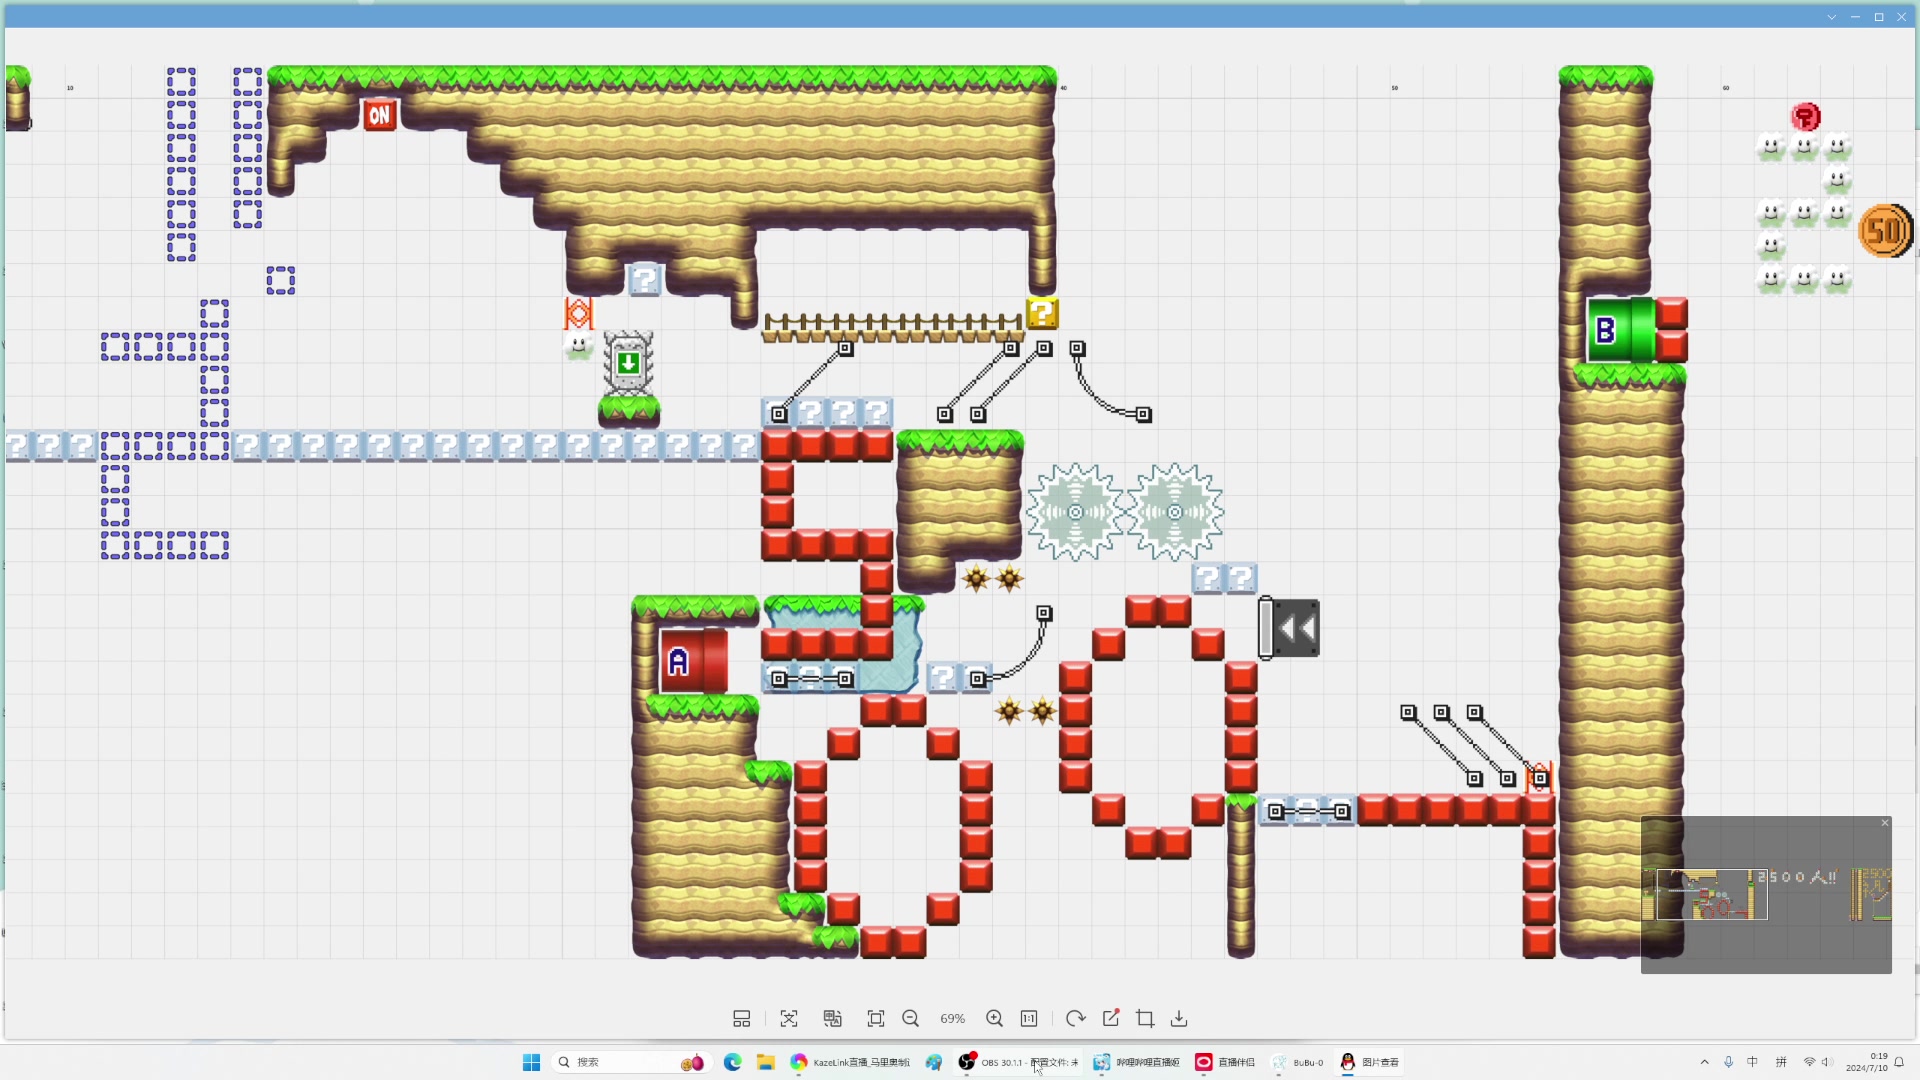Image resolution: width=1920 pixels, height=1080 pixels.
Task: Open the volume speaker tray icon
Action: [x=1827, y=1062]
